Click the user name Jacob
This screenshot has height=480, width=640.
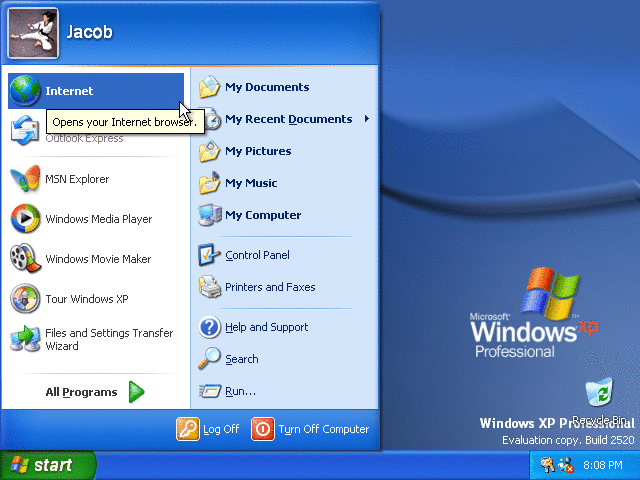tap(89, 32)
